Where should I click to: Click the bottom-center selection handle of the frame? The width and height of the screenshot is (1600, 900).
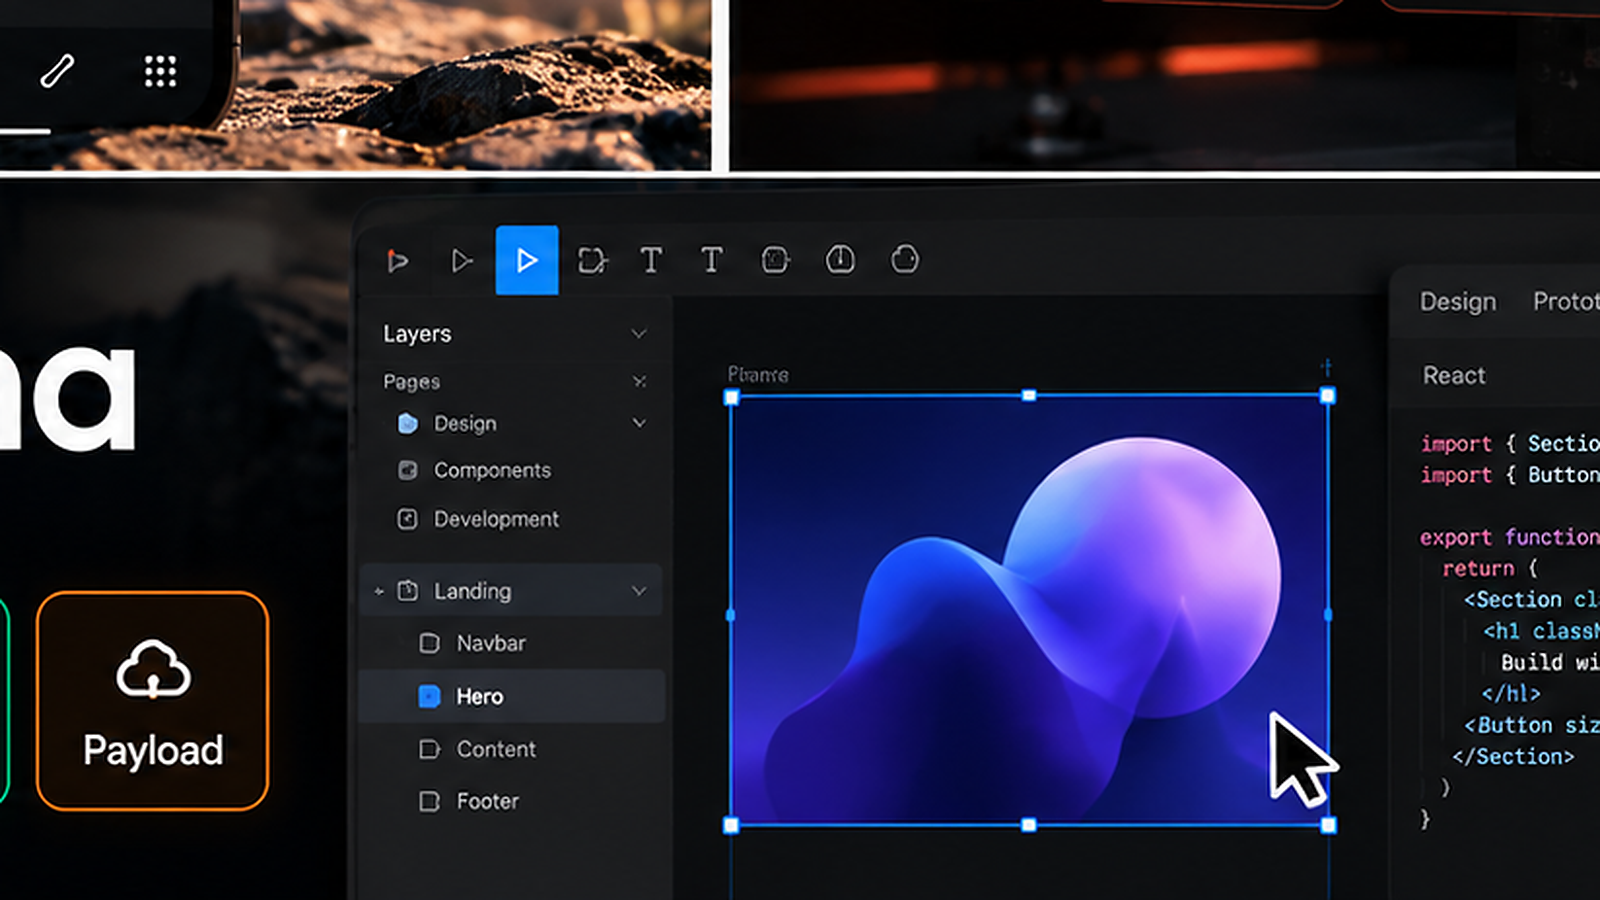1029,825
